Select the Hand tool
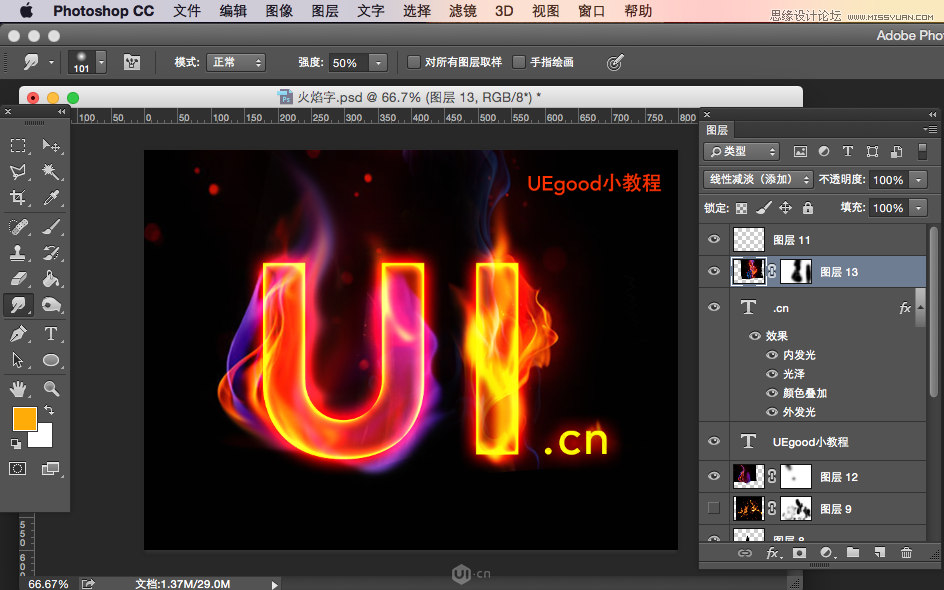The image size is (944, 590). (18, 389)
